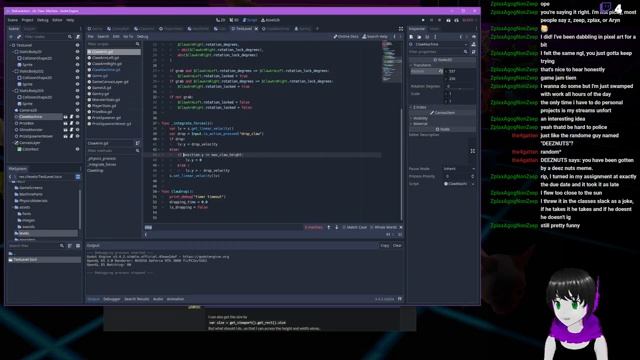Enable Match Case in find bar
The width and height of the screenshot is (640, 360).
click(355, 227)
